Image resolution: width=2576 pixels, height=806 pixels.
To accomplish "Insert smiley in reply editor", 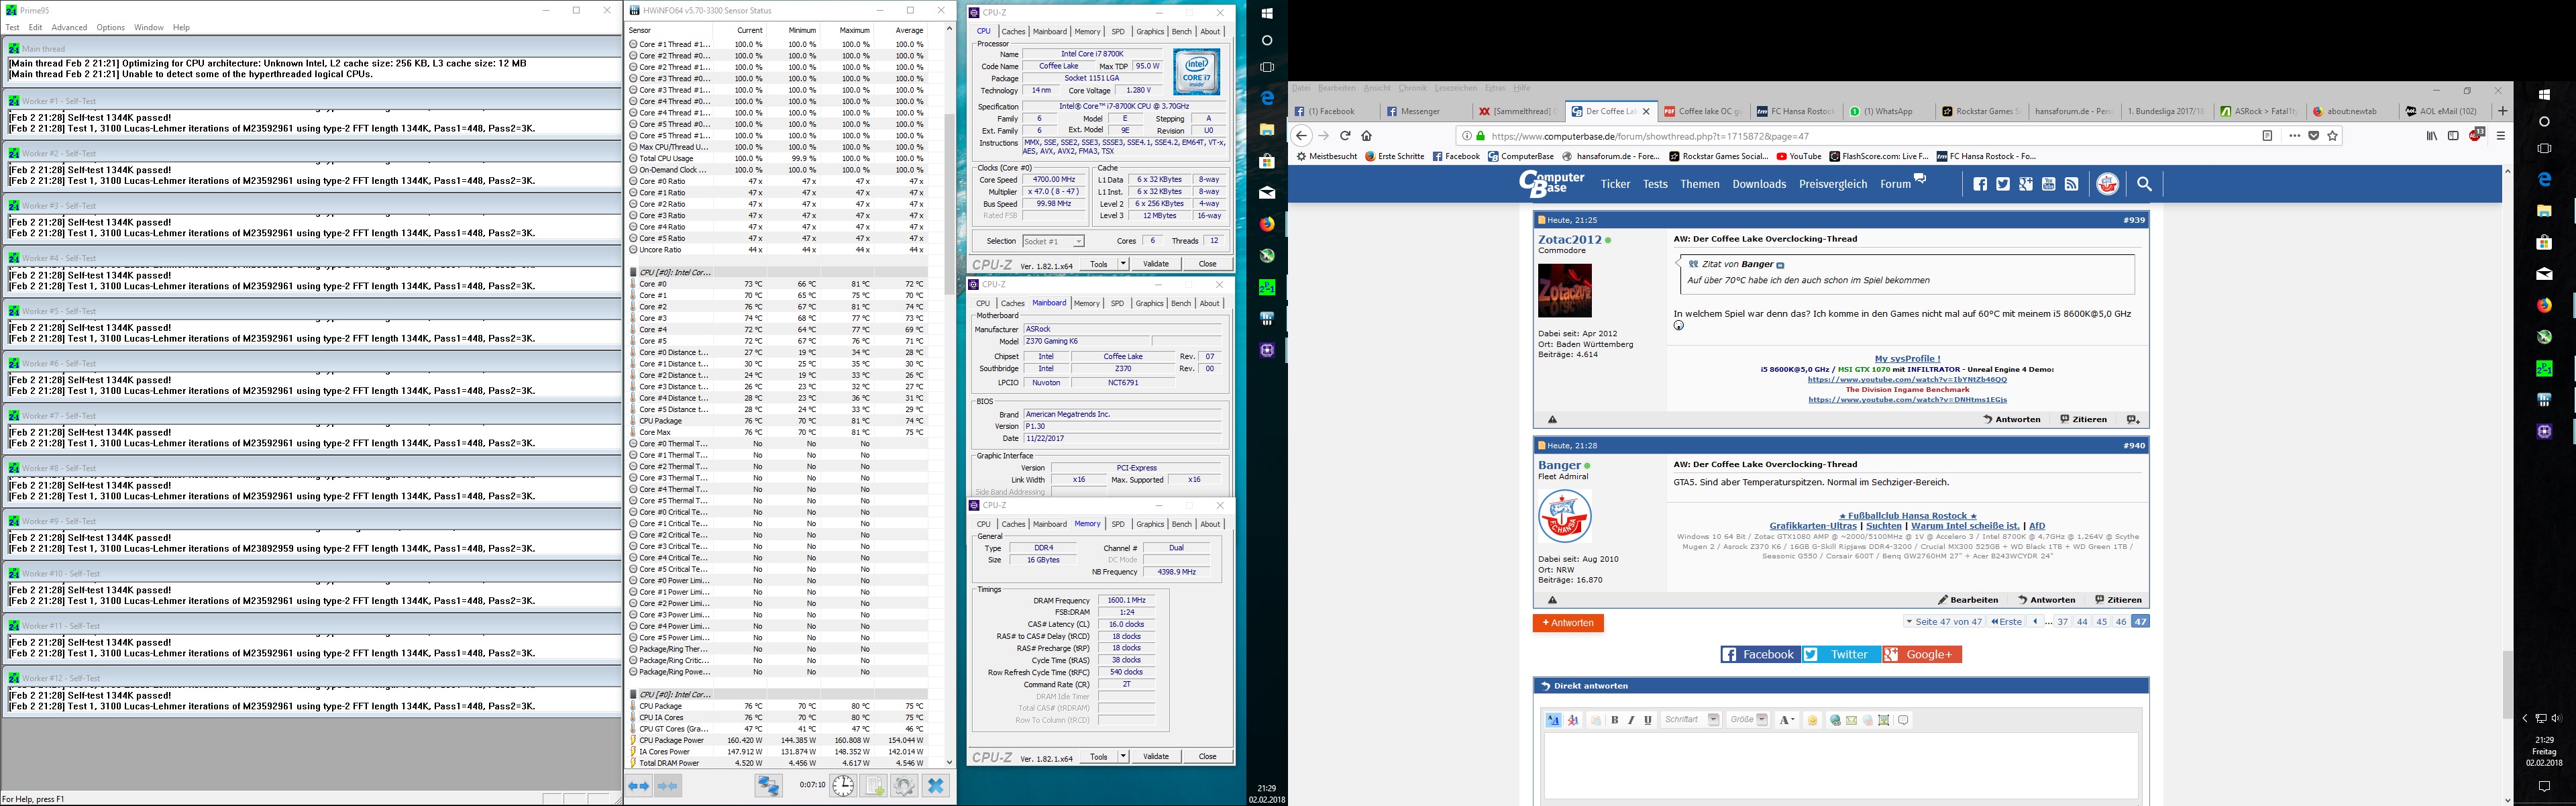I will (1813, 720).
